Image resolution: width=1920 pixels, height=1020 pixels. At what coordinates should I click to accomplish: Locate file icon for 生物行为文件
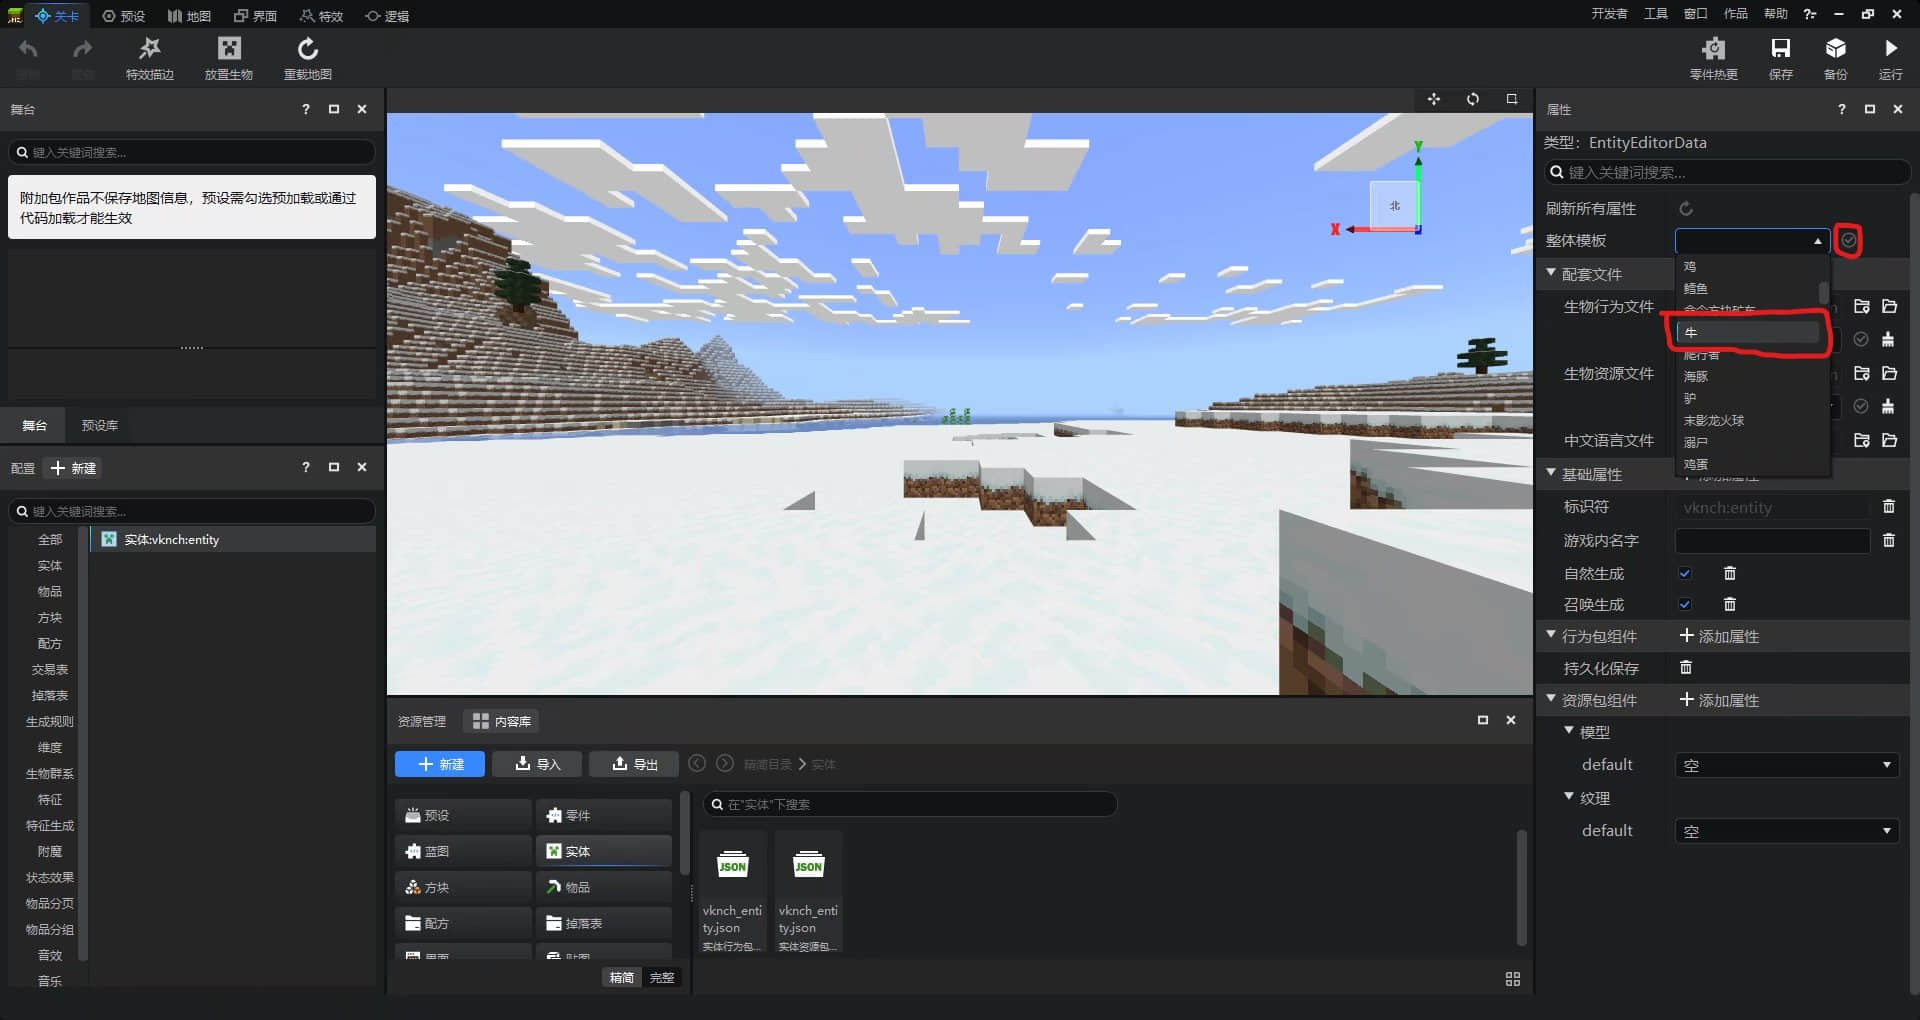[x=1862, y=306]
